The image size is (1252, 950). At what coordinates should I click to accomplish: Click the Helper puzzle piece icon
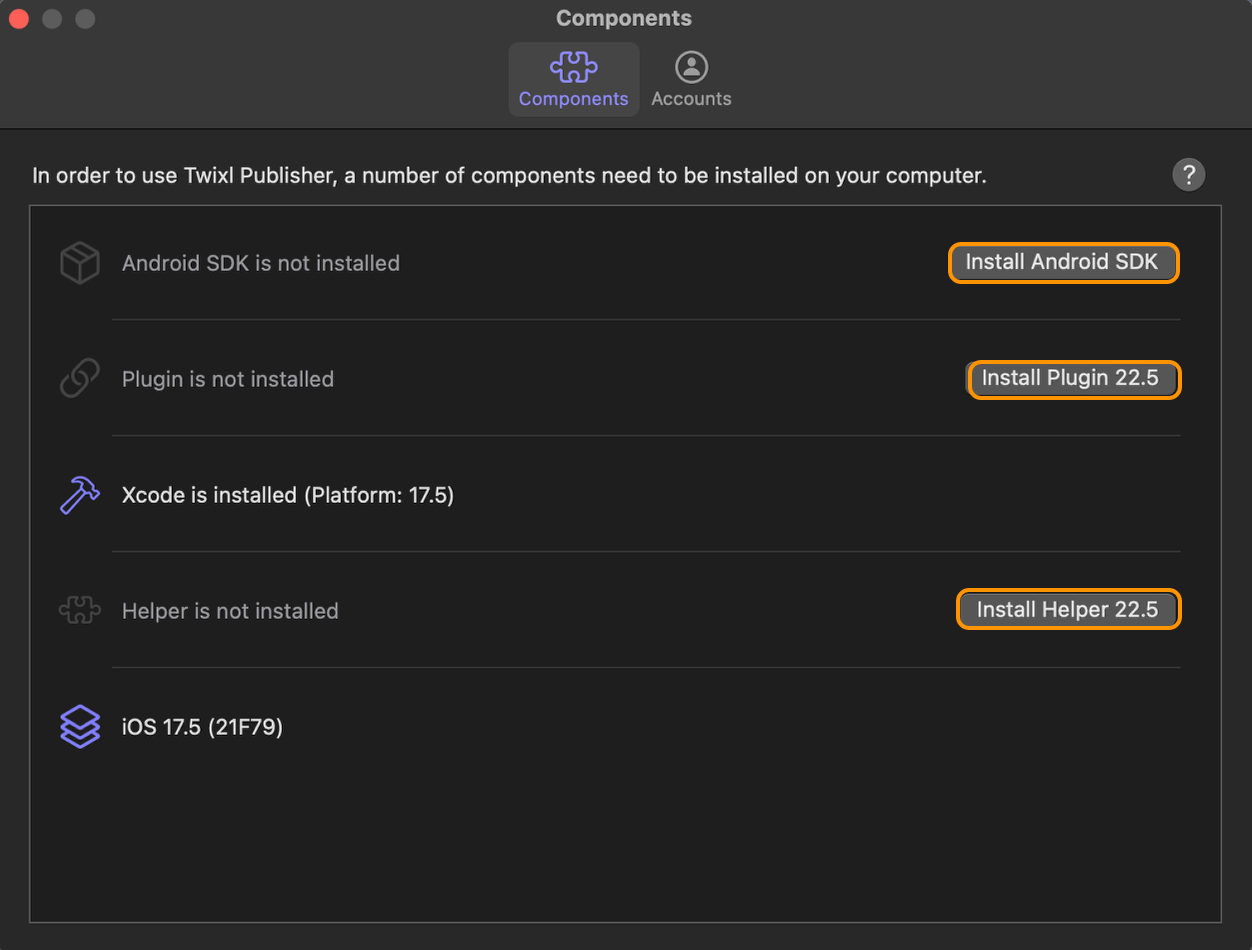click(x=80, y=611)
